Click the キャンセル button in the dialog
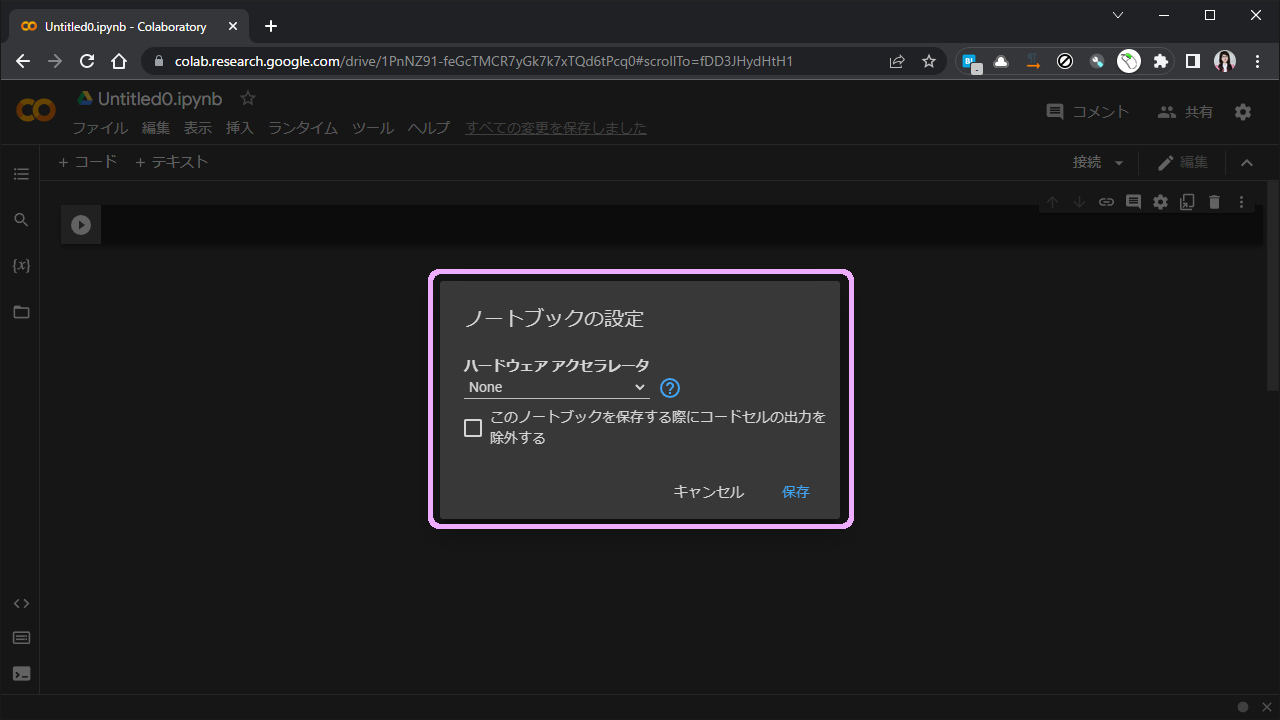 tap(708, 492)
